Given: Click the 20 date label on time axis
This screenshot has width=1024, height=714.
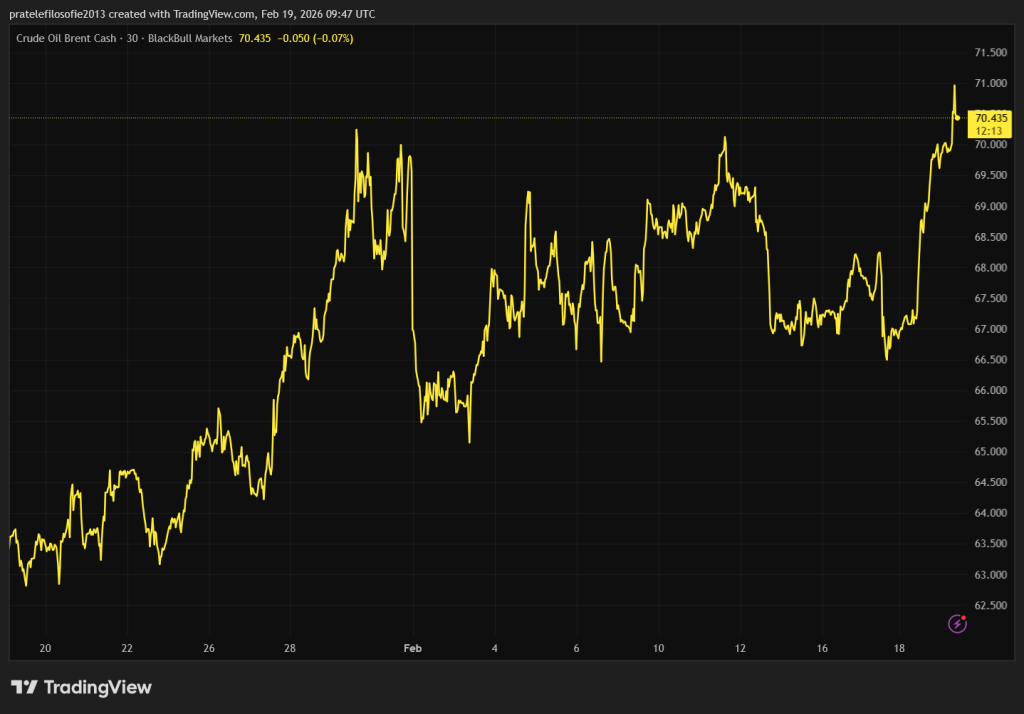Looking at the screenshot, I should (45, 648).
